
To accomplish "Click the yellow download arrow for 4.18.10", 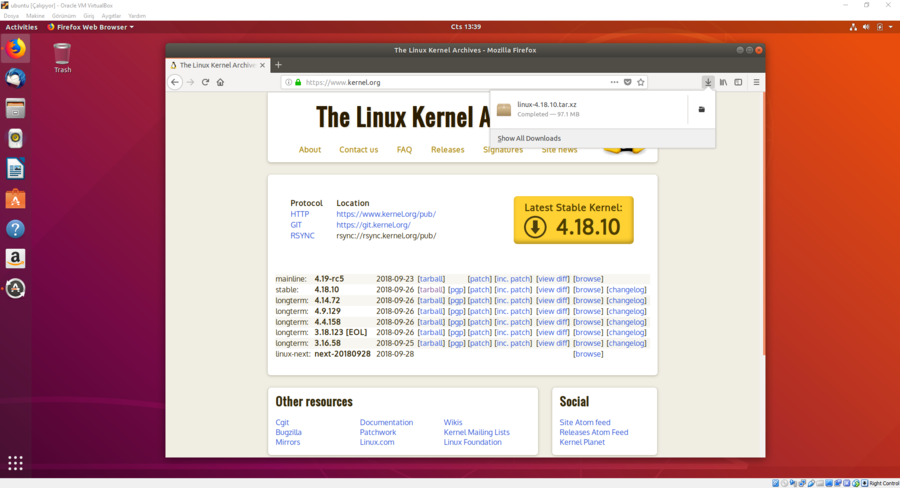I will click(x=536, y=227).
